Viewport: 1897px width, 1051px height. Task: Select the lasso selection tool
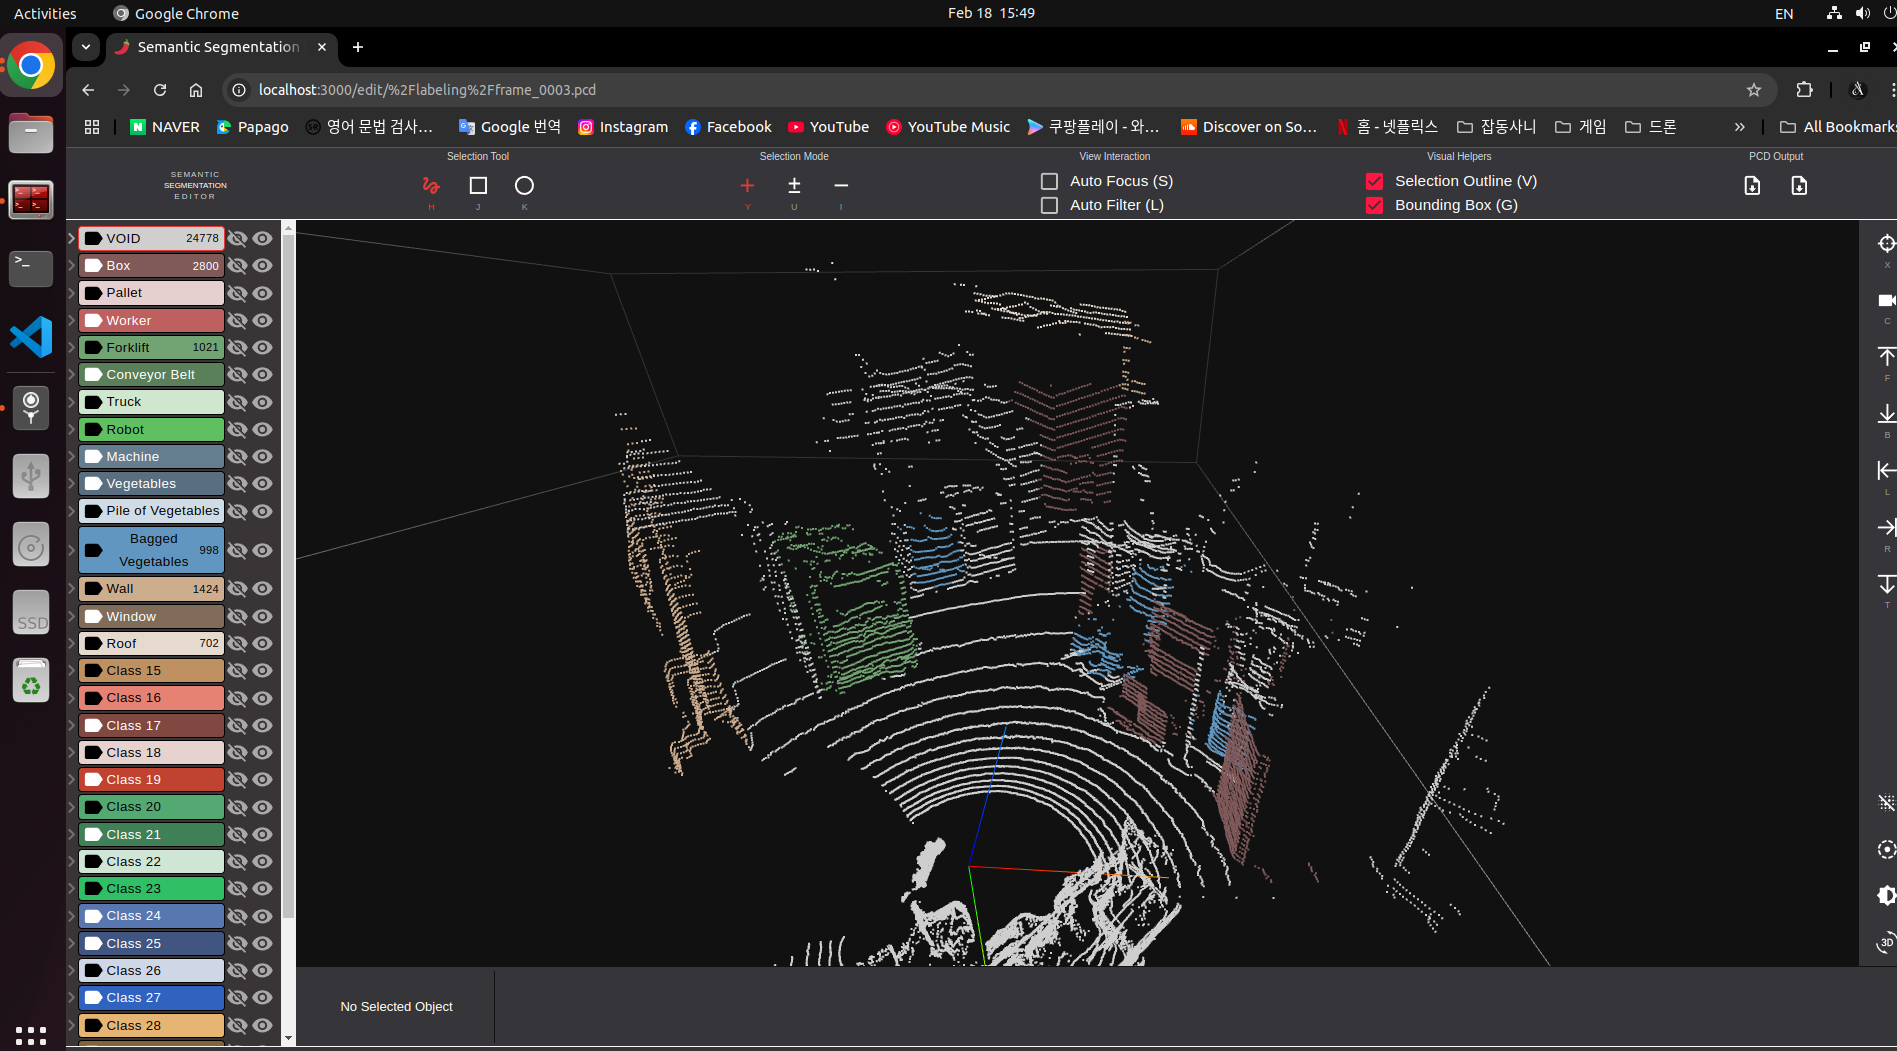pos(431,186)
